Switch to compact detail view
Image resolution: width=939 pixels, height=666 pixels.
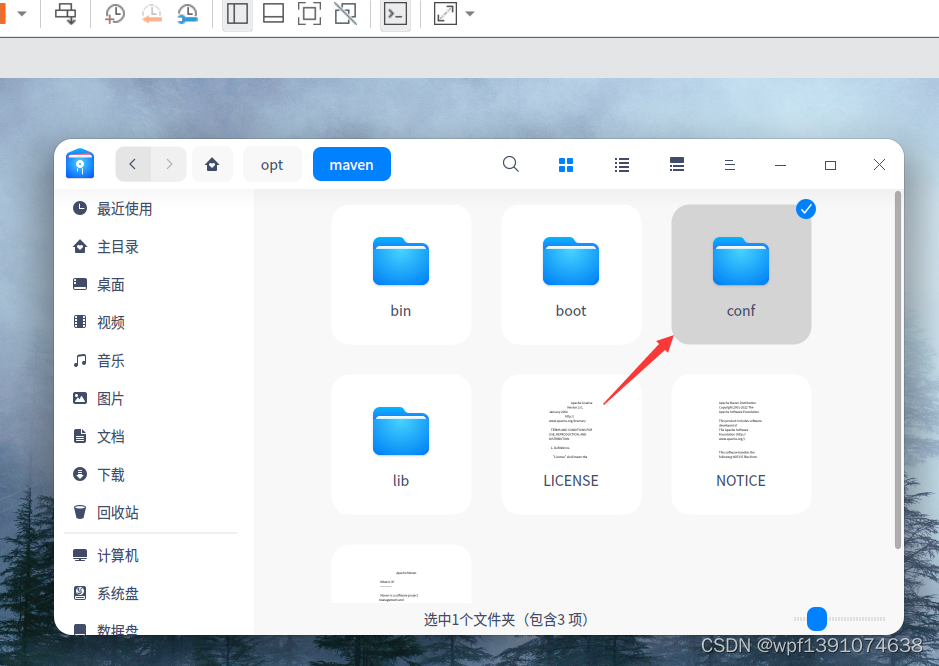(x=677, y=165)
